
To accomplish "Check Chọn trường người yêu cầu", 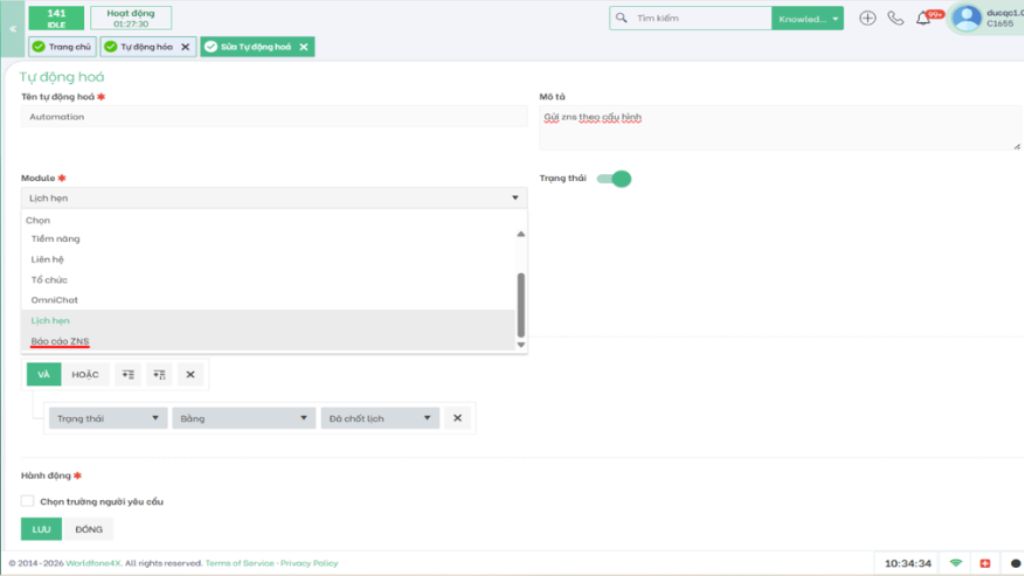I will click(x=27, y=501).
